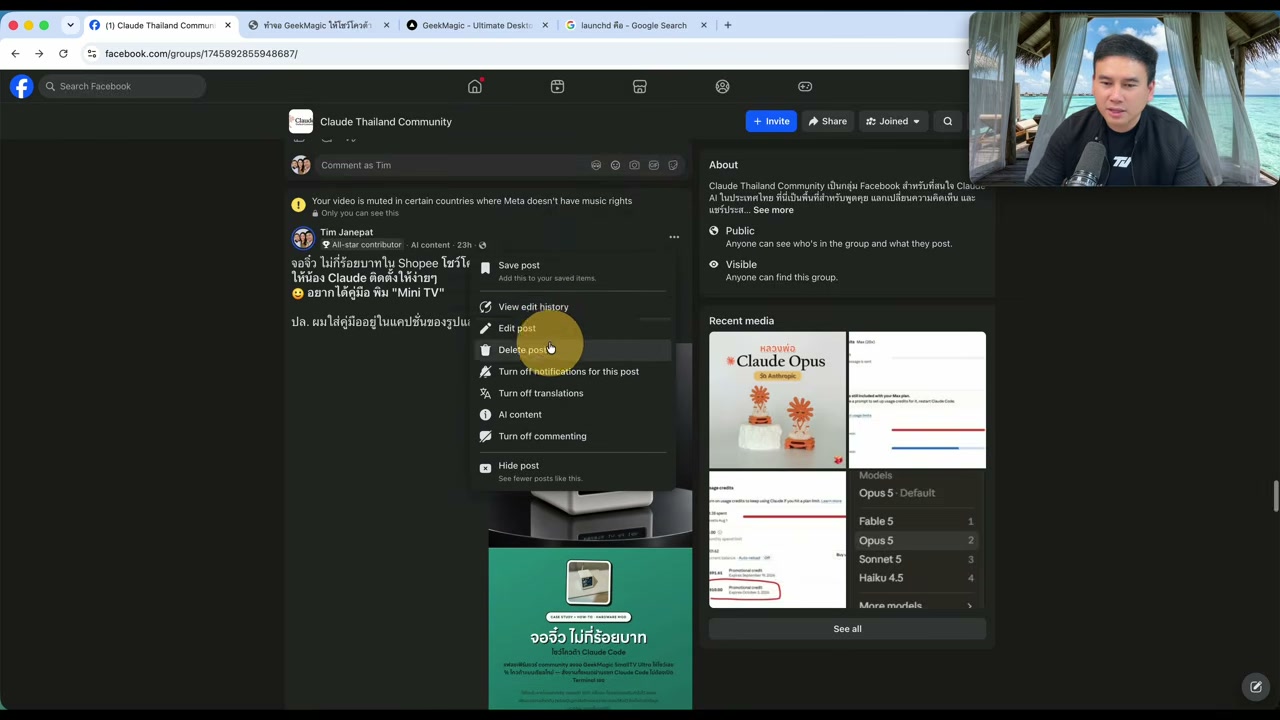Click the blue Invite button

[x=771, y=121]
